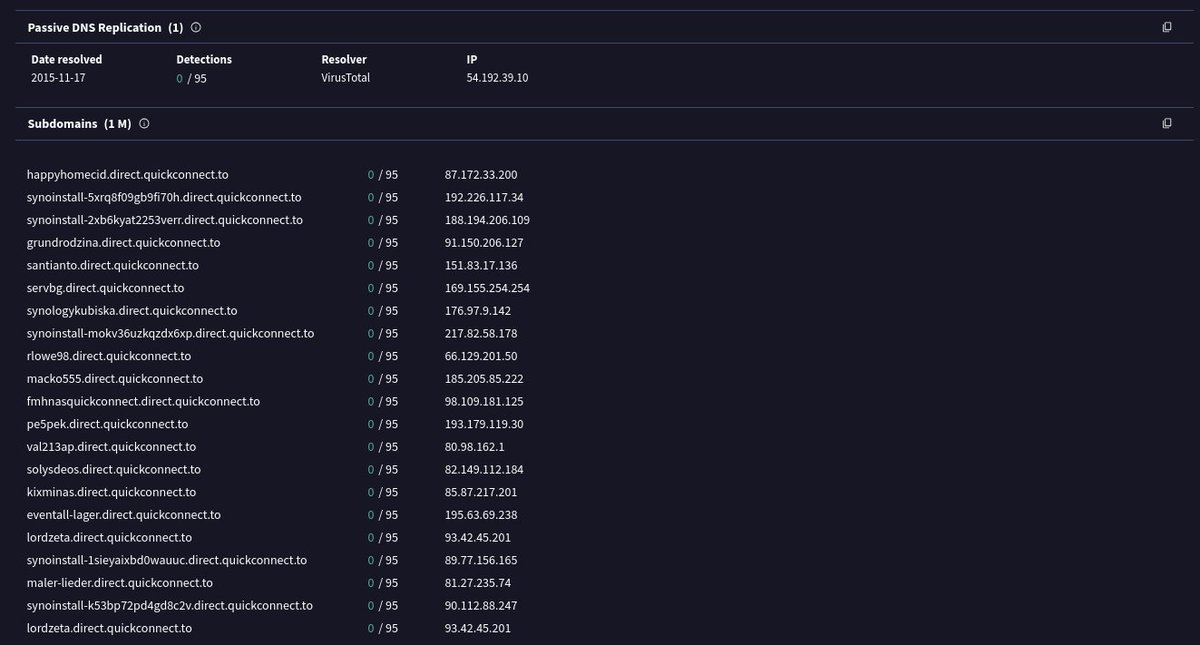This screenshot has width=1200, height=645.
Task: Click IP address 195.63.69.238
Action: tap(481, 515)
